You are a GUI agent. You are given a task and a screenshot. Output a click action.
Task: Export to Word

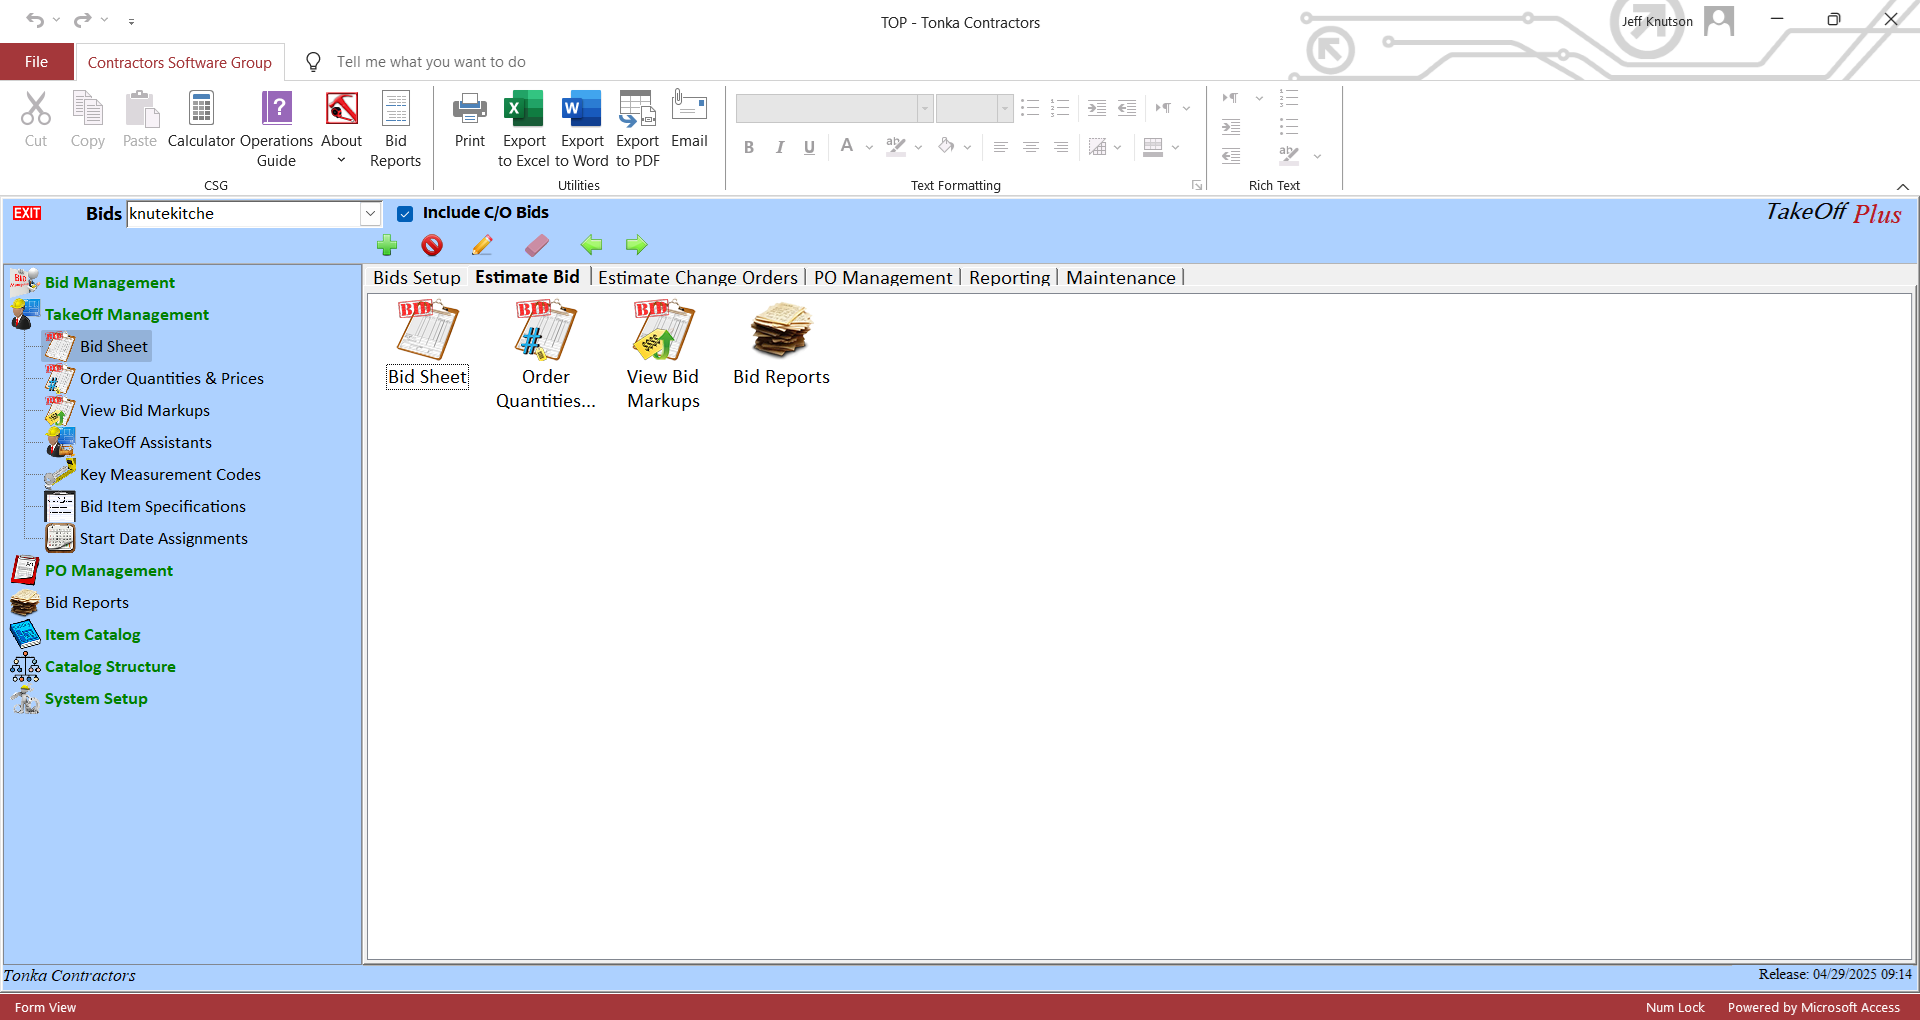pos(582,129)
